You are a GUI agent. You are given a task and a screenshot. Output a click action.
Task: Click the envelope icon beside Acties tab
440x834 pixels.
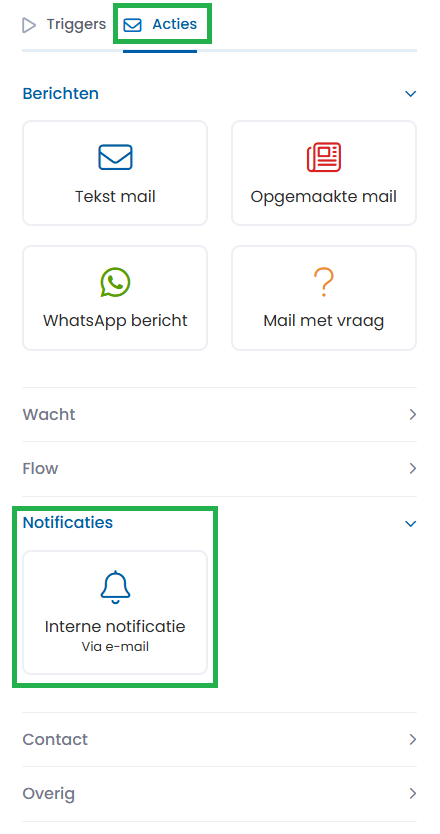(132, 25)
